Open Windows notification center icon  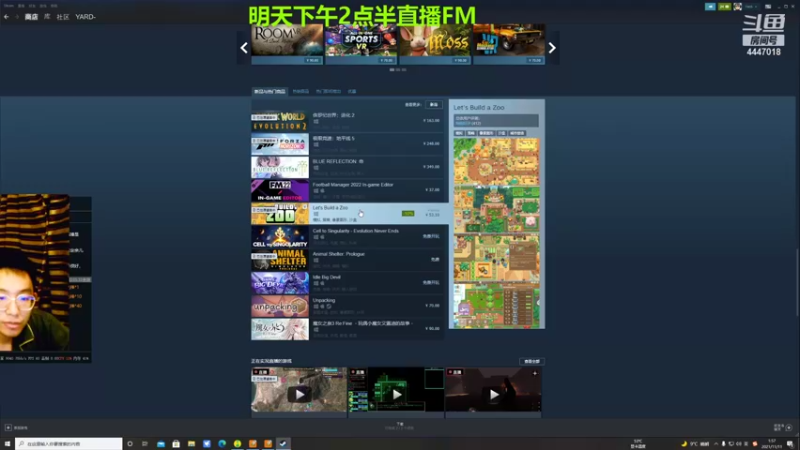pyautogui.click(x=790, y=444)
